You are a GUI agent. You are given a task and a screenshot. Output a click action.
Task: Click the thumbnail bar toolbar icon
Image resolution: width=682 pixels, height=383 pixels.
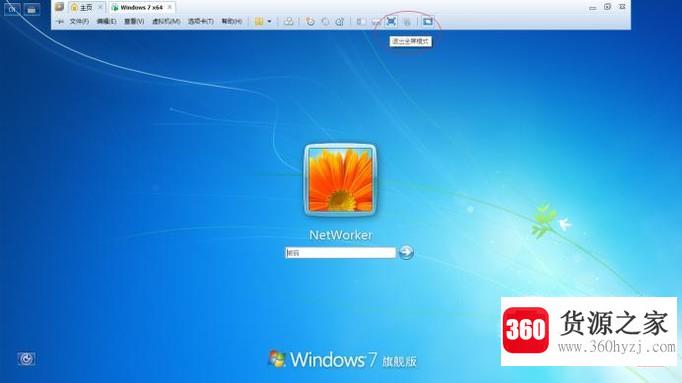coord(376,21)
